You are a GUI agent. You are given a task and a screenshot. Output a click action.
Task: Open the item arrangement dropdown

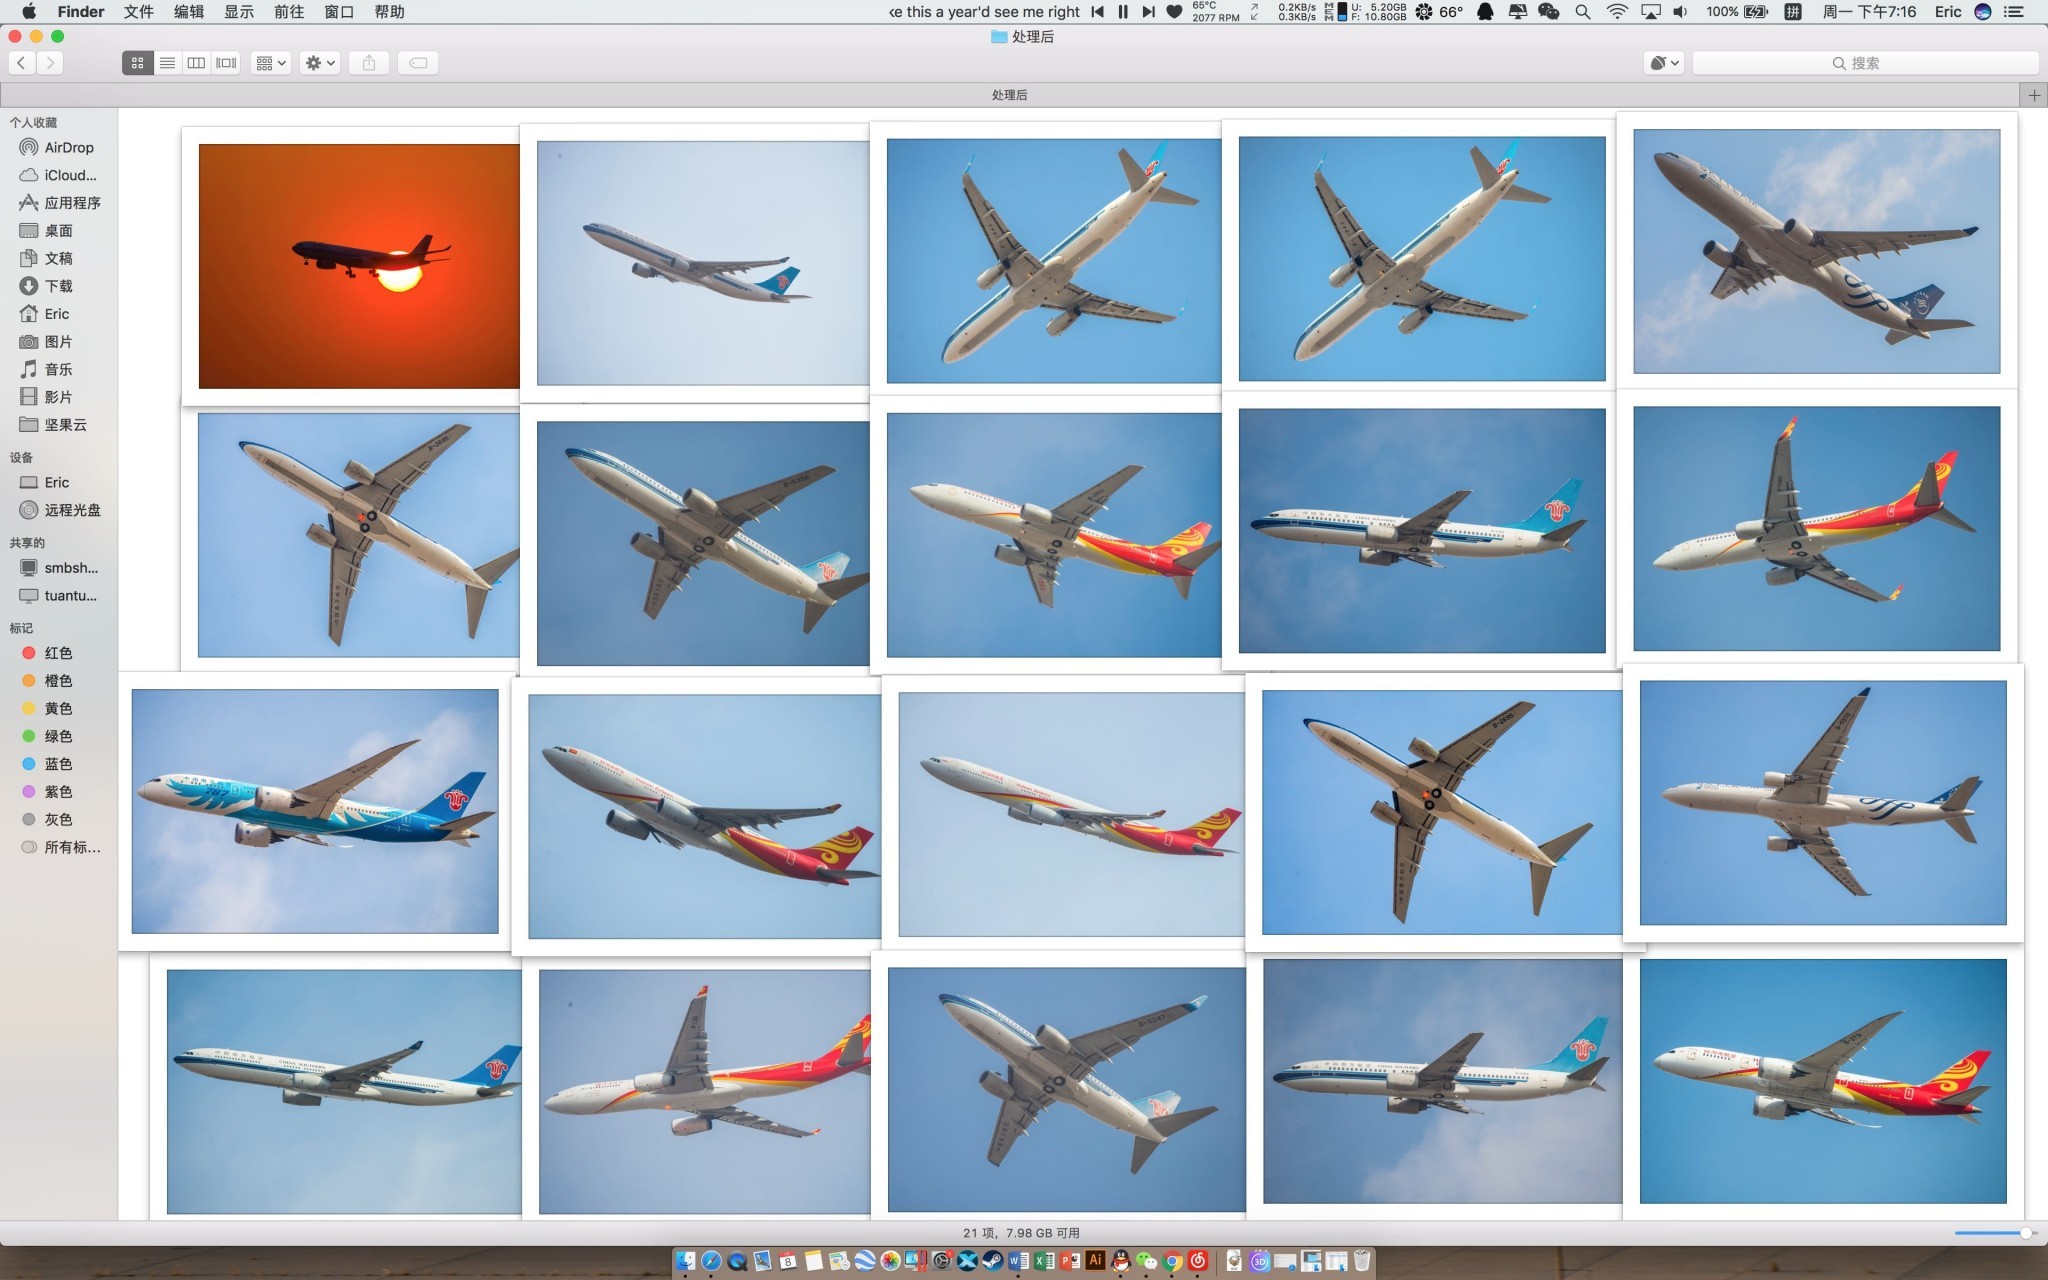coord(271,63)
